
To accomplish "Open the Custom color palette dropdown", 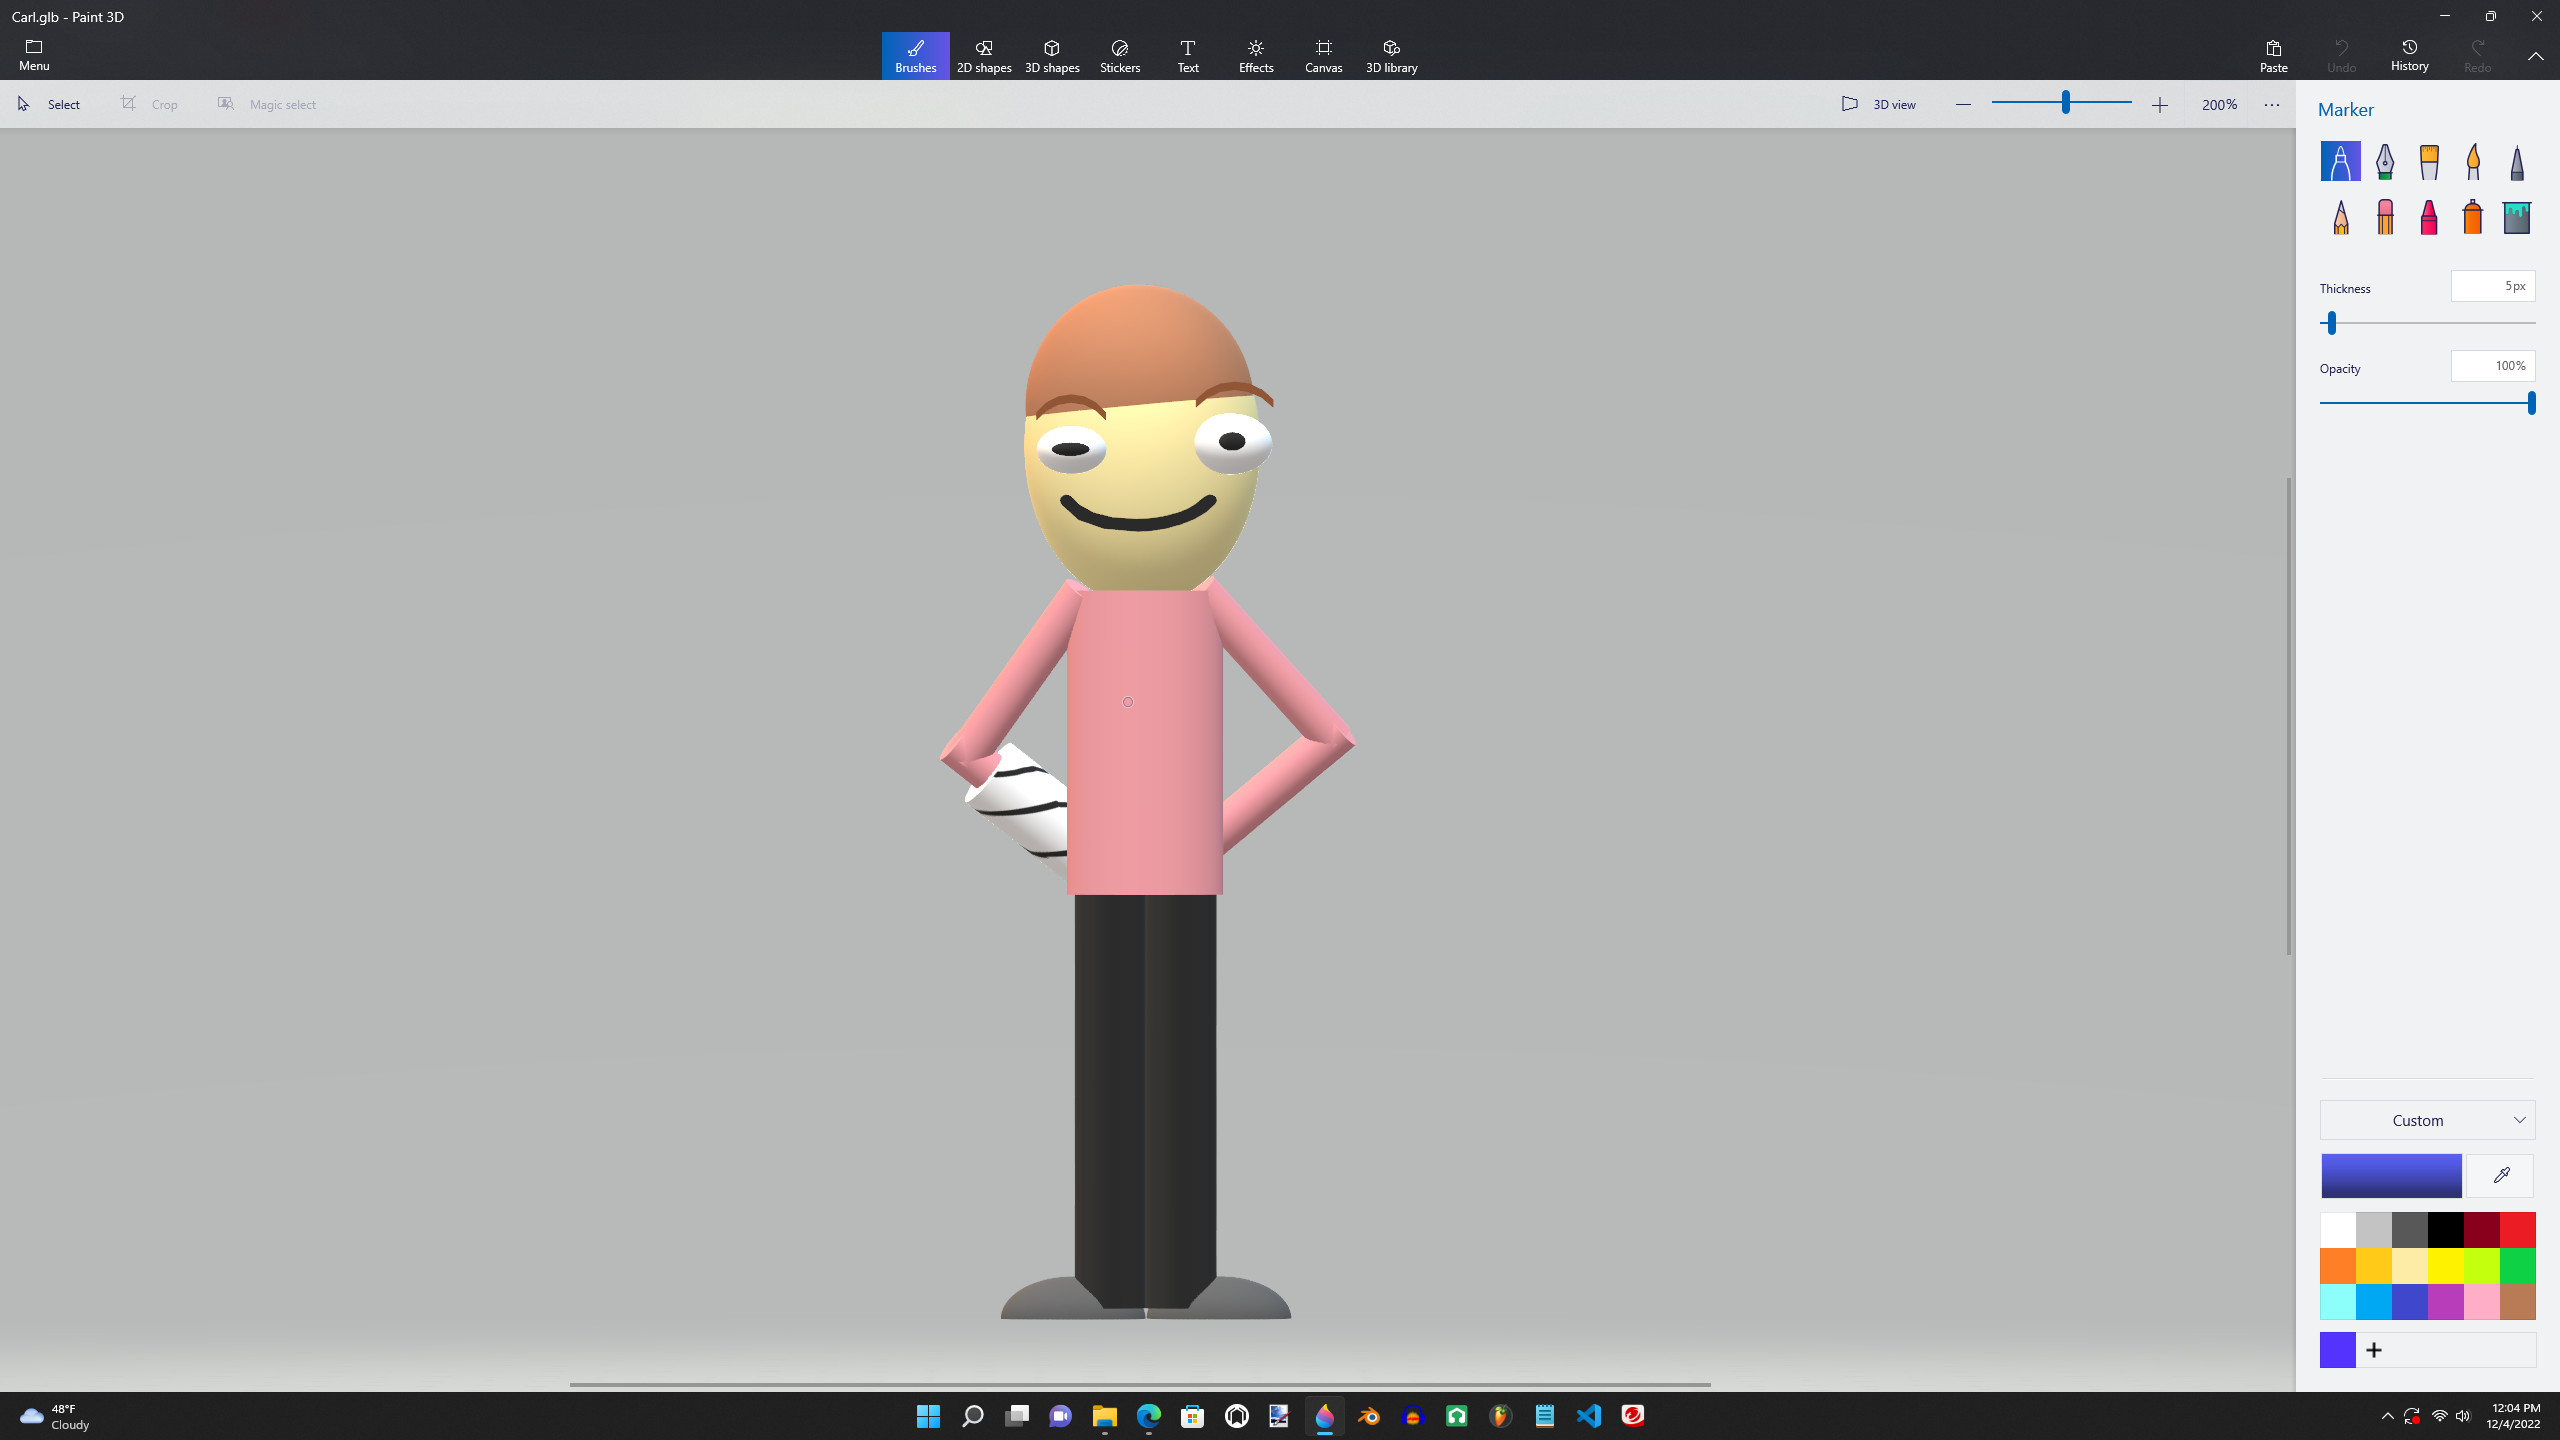I will pyautogui.click(x=2427, y=1120).
